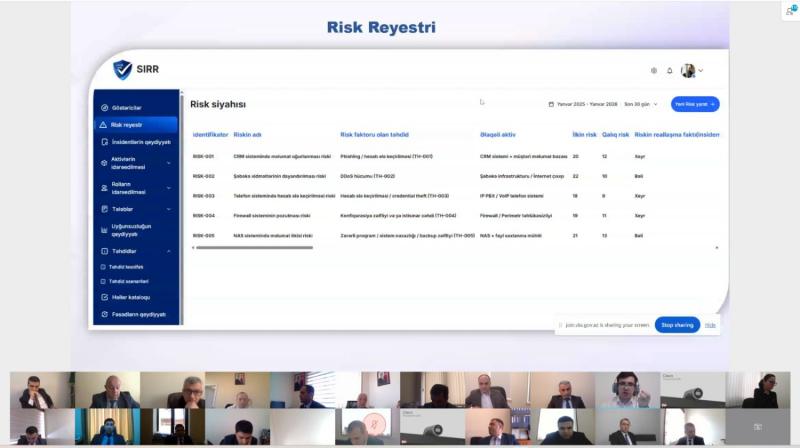
Task: Expand the Rolların idarəedilməsi submenu
Action: tap(168, 187)
